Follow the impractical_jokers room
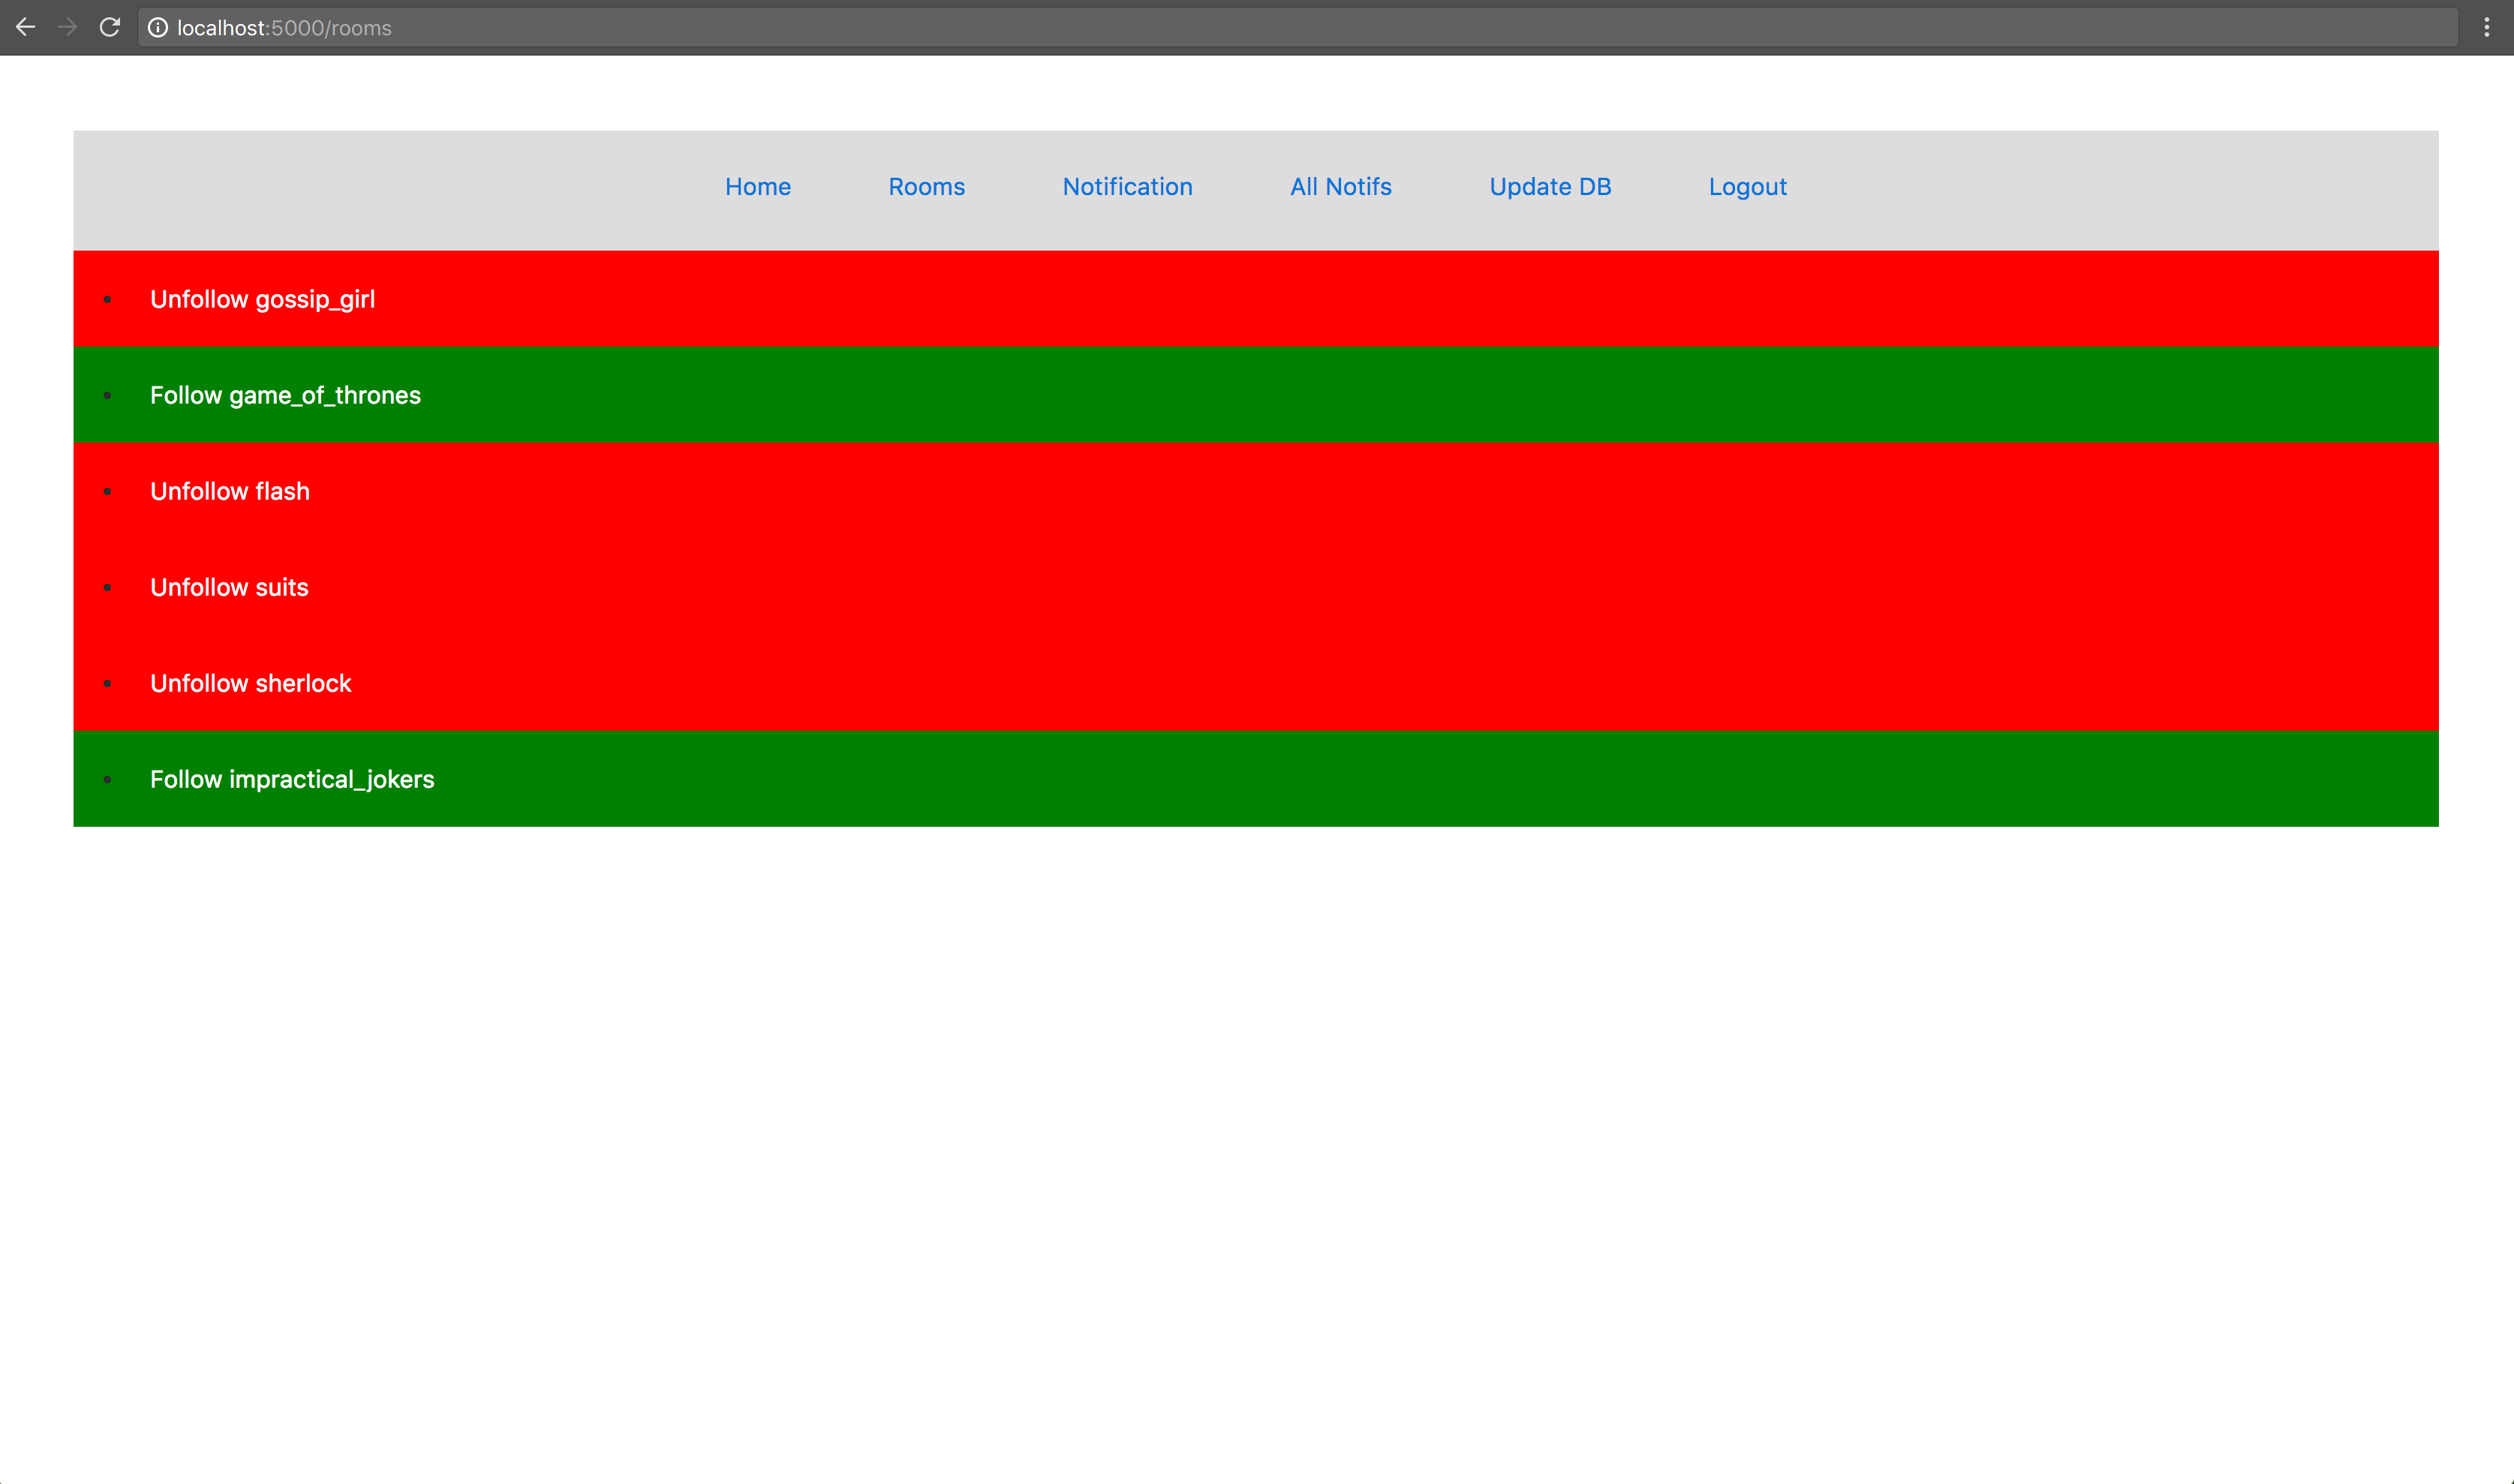2514x1484 pixels. (292, 779)
